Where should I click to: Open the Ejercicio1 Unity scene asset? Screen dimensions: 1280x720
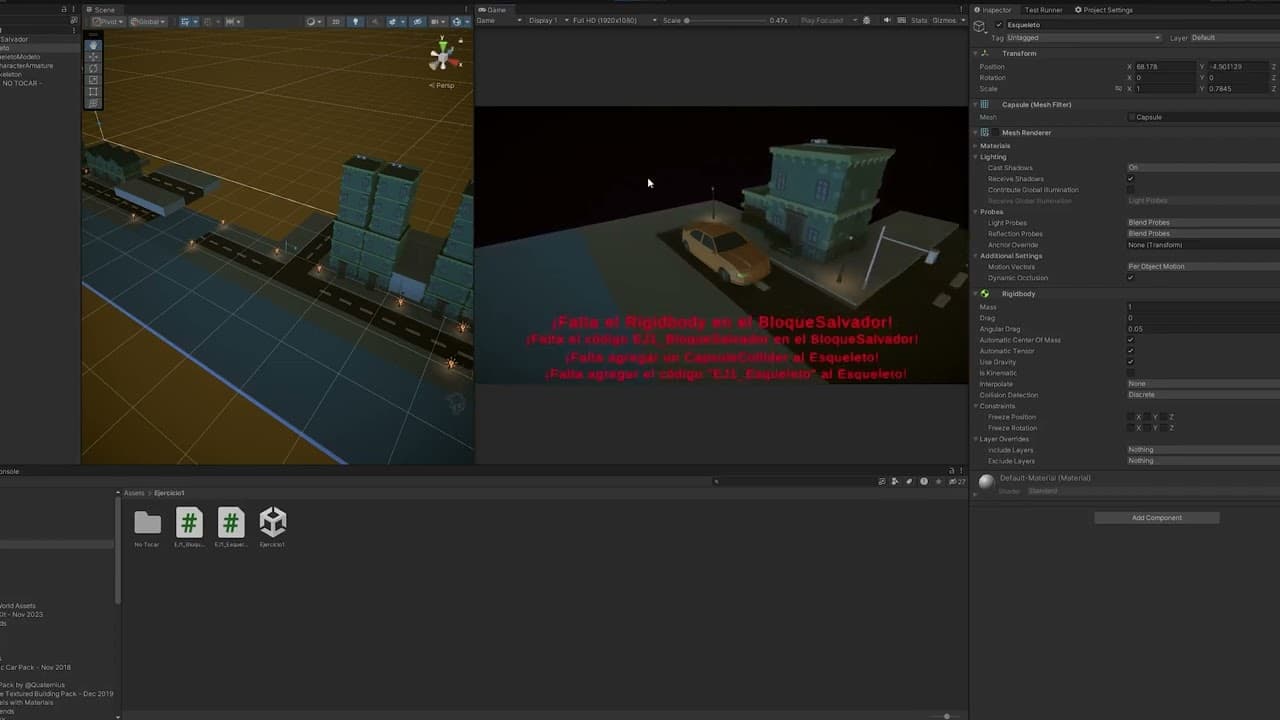272,522
